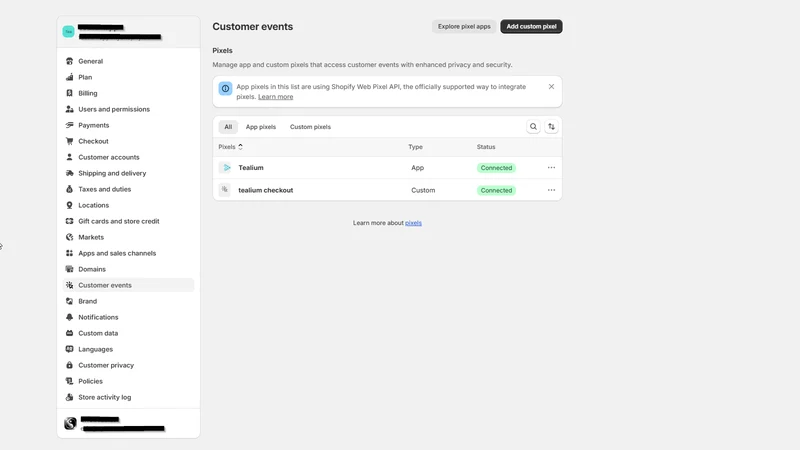Open the tealium checkout pixel

(x=265, y=190)
